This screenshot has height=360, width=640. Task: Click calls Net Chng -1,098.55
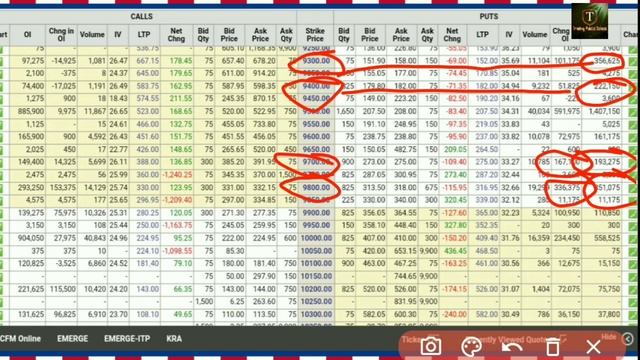pos(177,251)
